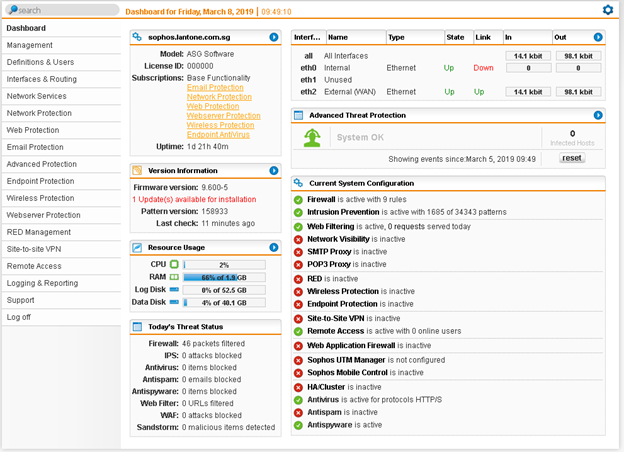This screenshot has width=624, height=452.
Task: Click the search magnifier icon
Action: click(x=14, y=10)
